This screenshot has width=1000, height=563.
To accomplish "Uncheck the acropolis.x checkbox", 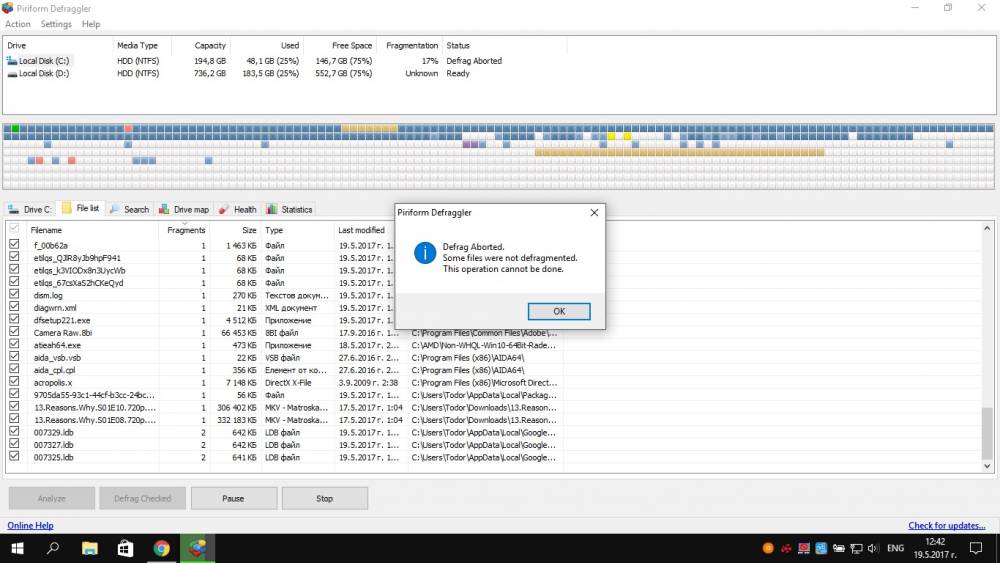I will pos(14,381).
